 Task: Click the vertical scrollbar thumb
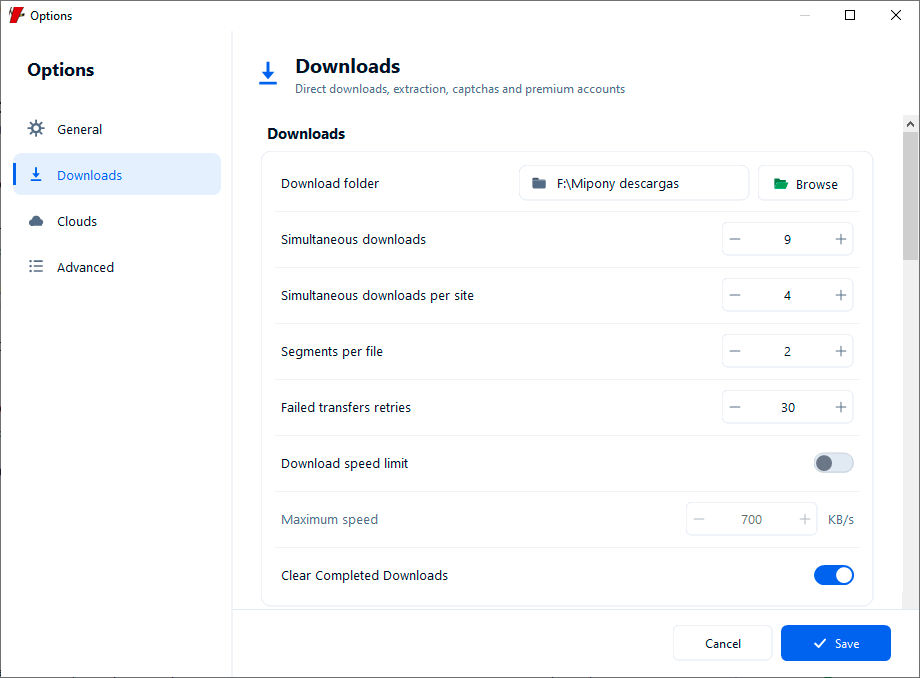pyautogui.click(x=910, y=196)
